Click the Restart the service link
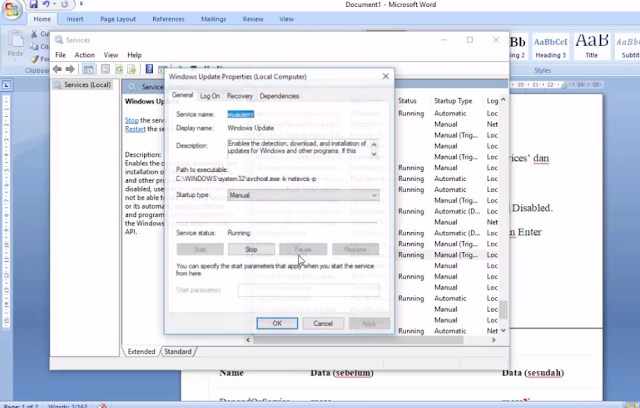Image resolution: width=640 pixels, height=408 pixels. (x=135, y=129)
